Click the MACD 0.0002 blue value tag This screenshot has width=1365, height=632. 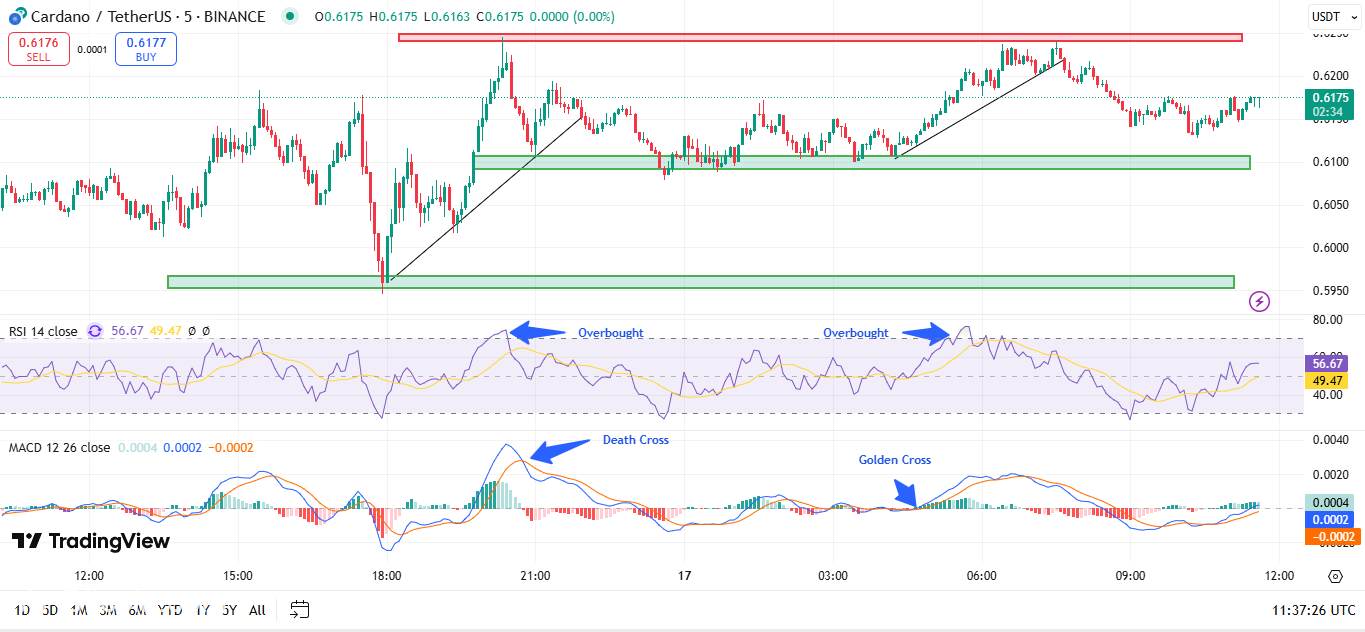(x=1330, y=520)
